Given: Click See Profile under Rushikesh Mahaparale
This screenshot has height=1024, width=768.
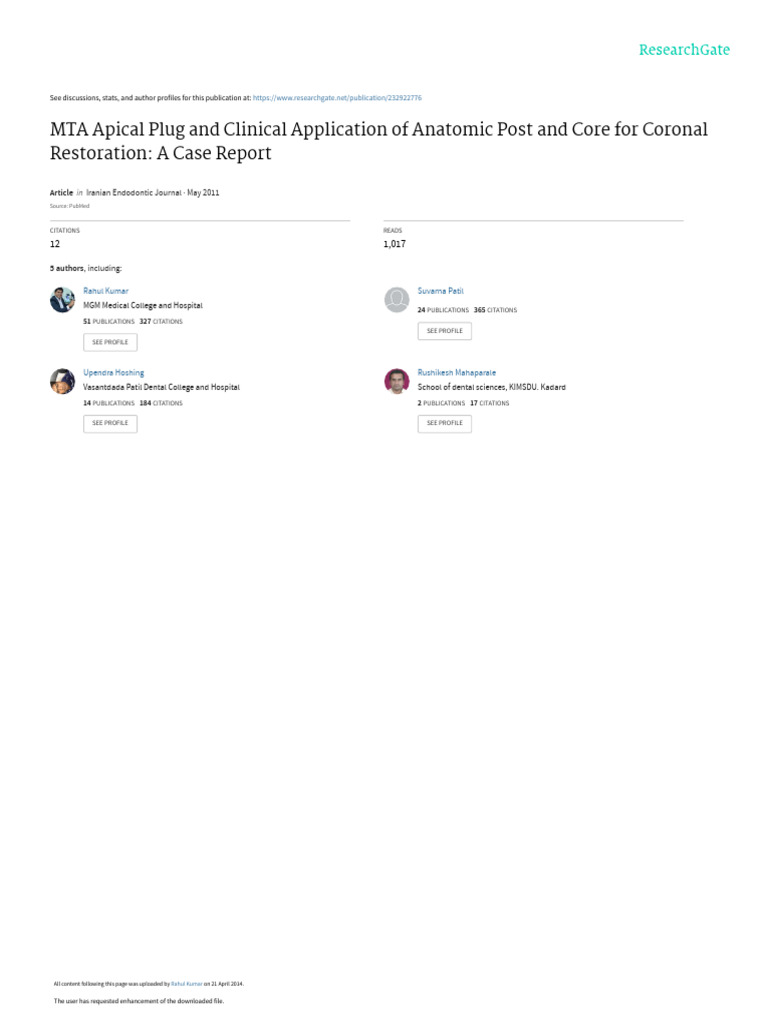Looking at the screenshot, I should [x=445, y=423].
